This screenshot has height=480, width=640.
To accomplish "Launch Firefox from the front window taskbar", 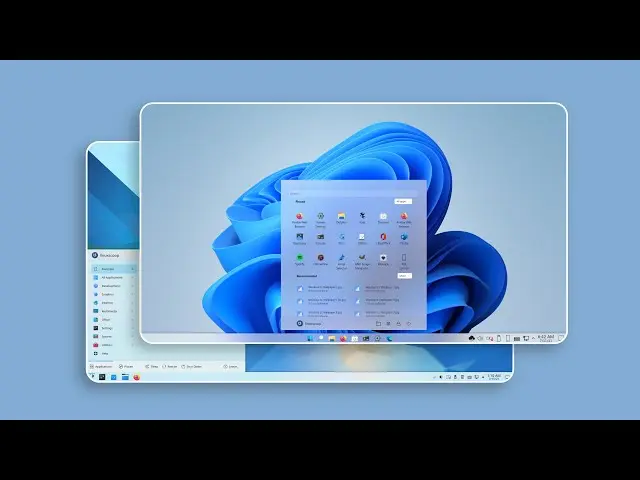I will coord(343,338).
